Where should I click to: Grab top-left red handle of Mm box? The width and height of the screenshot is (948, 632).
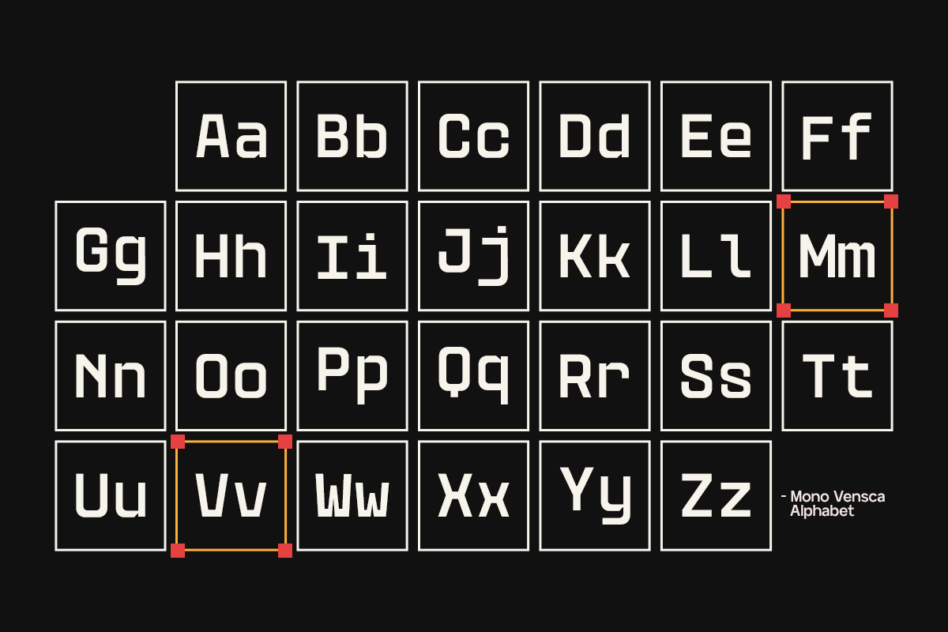click(784, 201)
